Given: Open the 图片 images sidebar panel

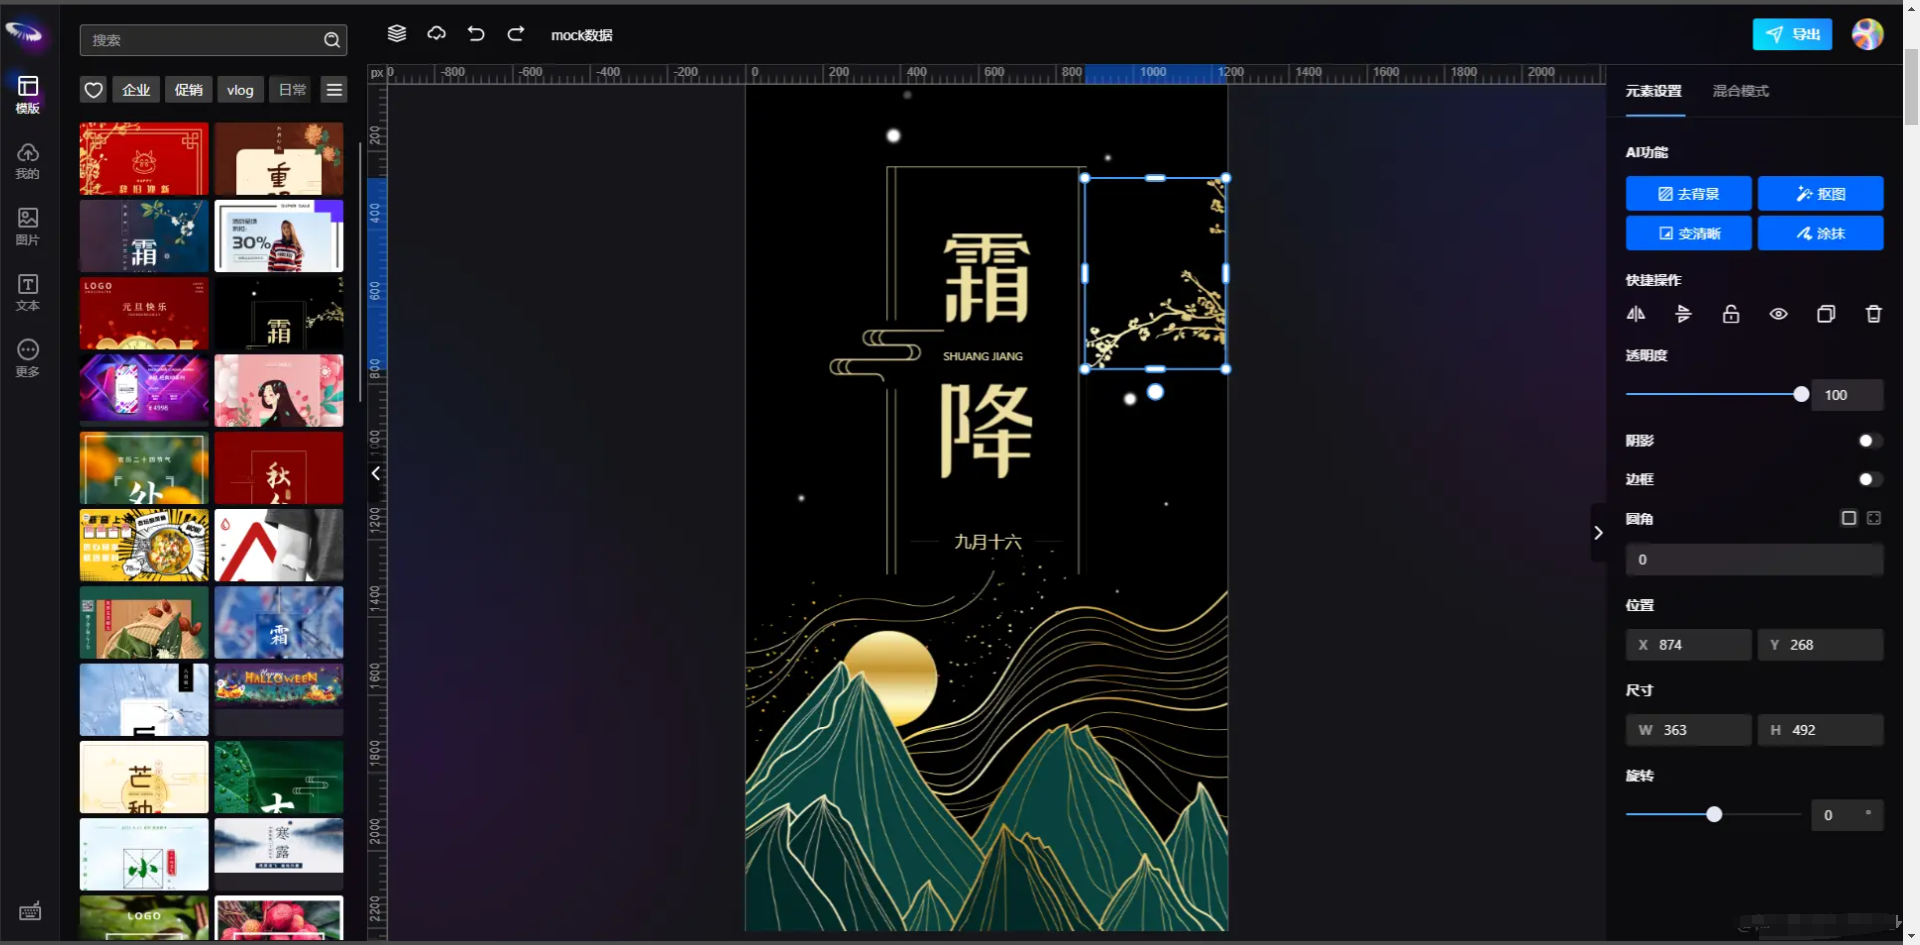Looking at the screenshot, I should (x=28, y=226).
